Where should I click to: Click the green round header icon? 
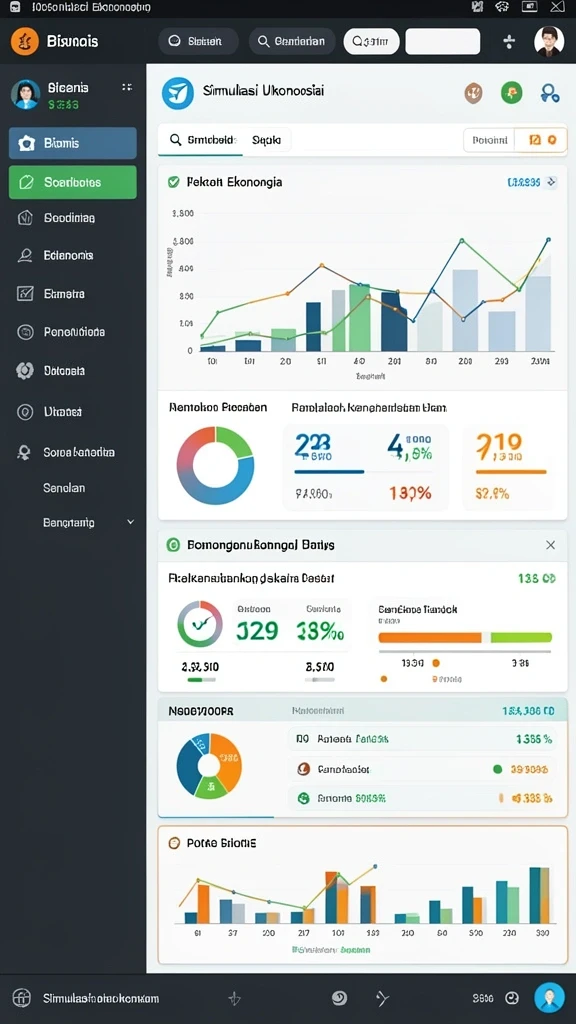511,93
